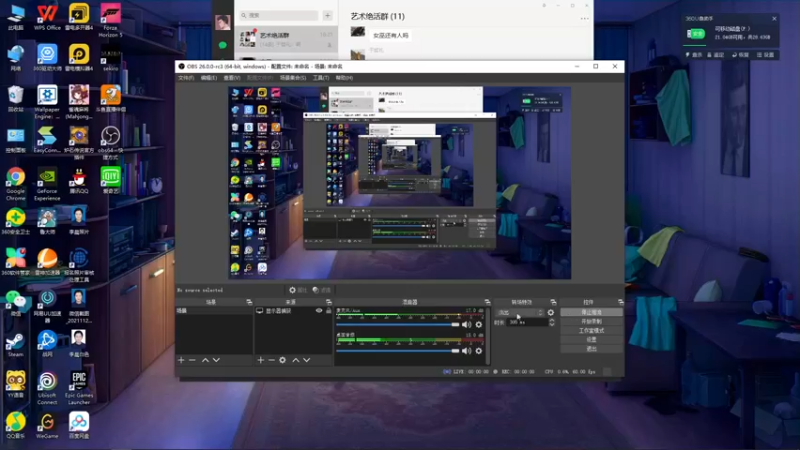
Task: Open the scene transition type dropdown
Action: tap(520, 313)
